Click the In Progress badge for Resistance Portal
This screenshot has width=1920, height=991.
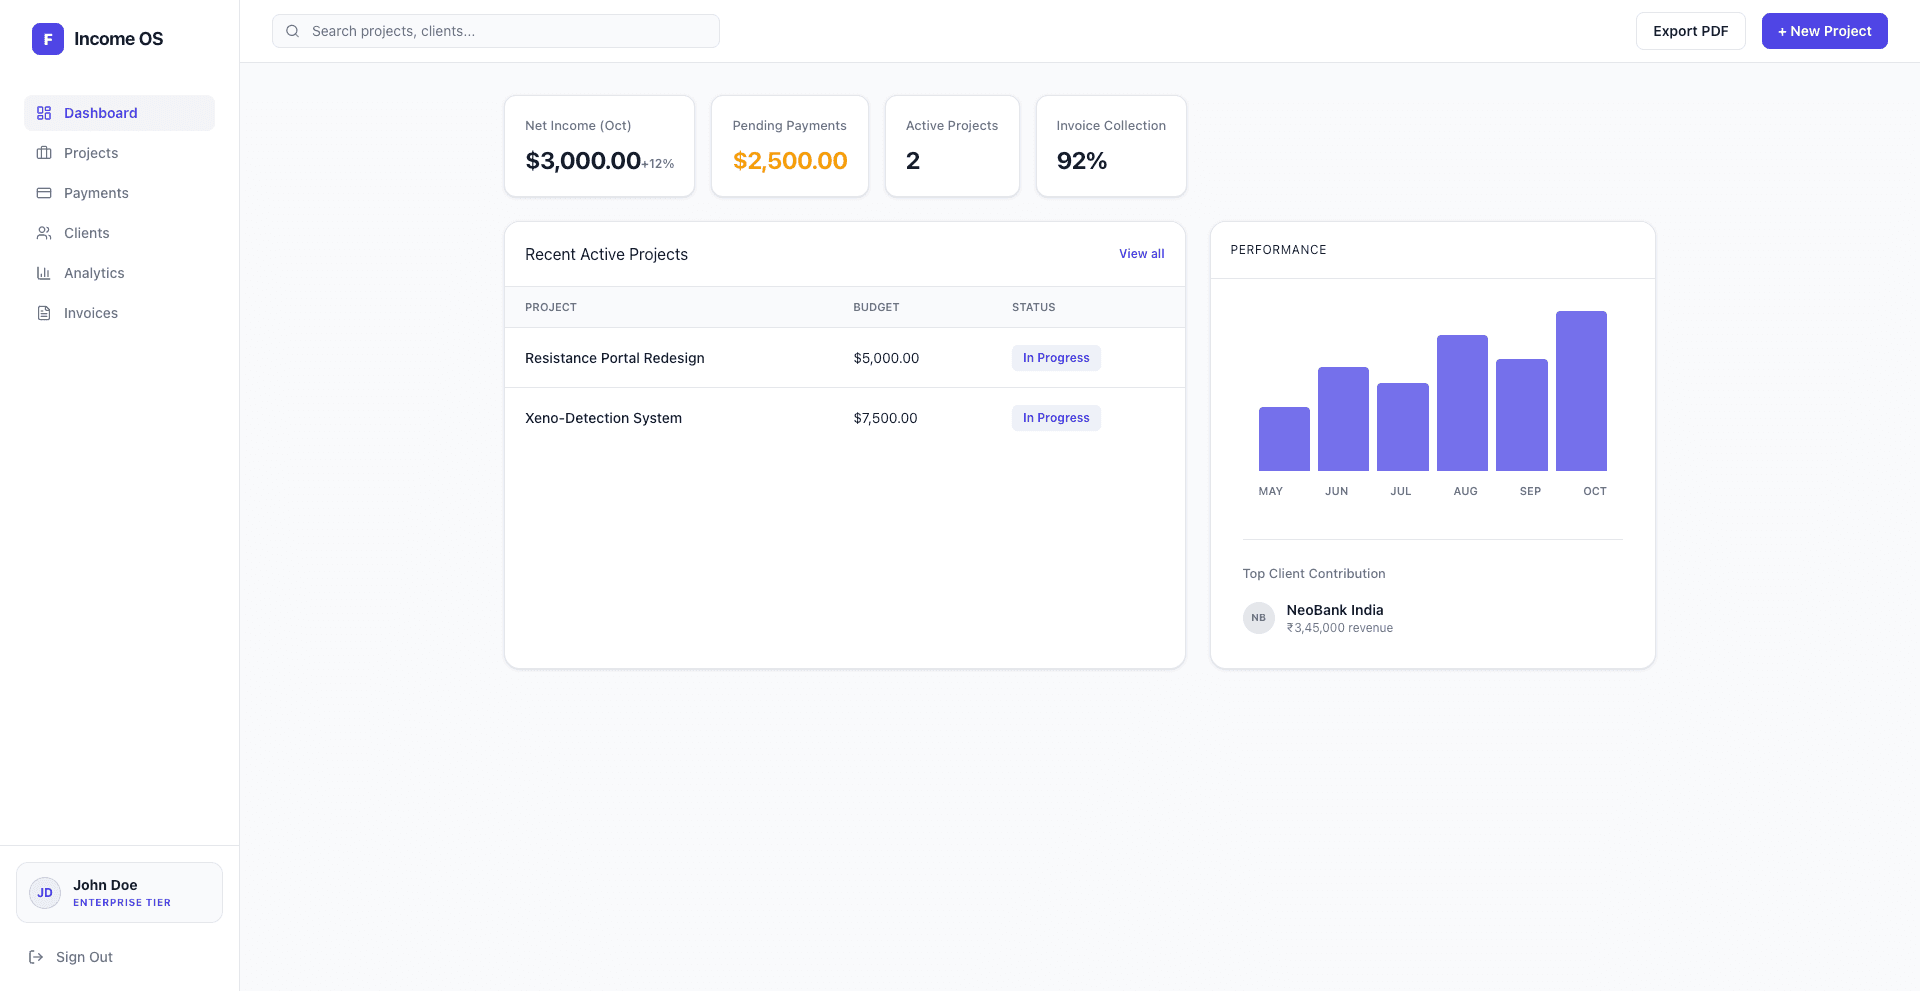1056,358
